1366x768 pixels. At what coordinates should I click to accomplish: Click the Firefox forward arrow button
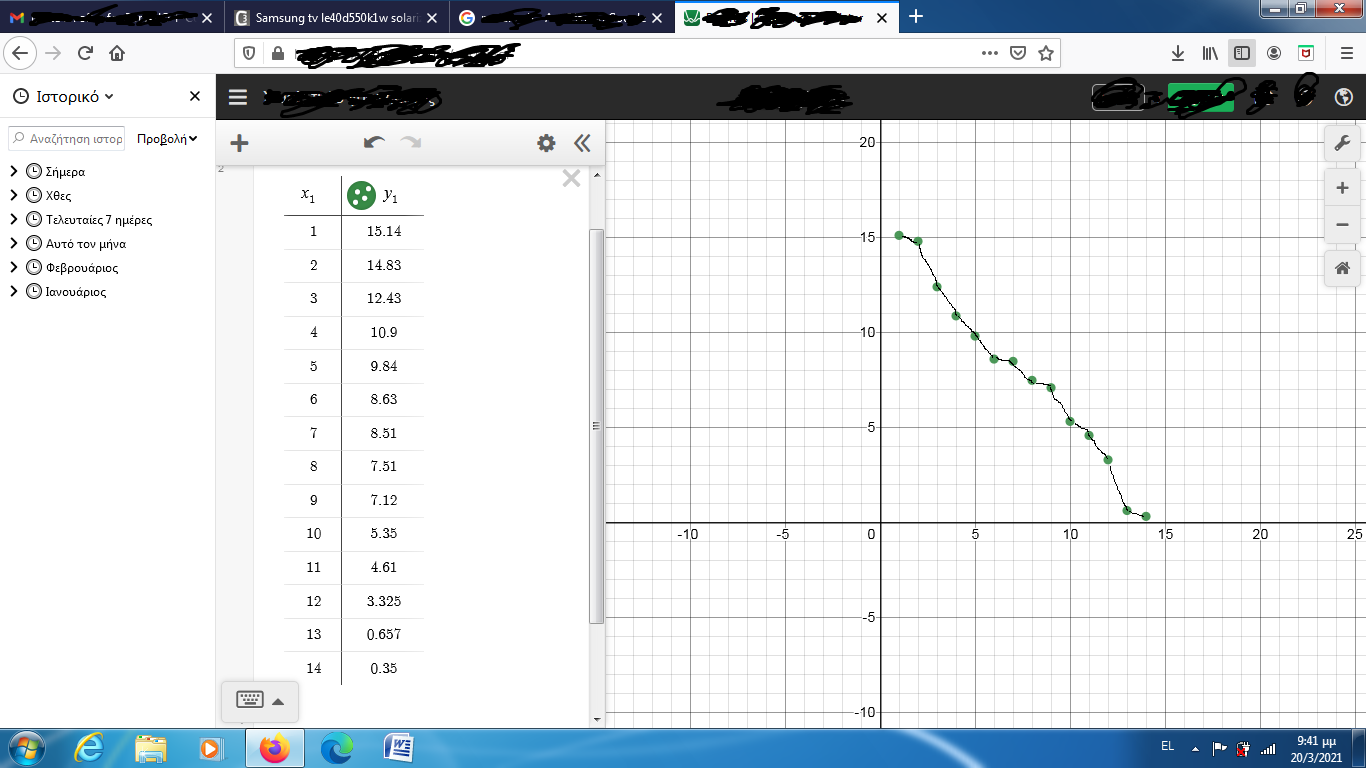click(54, 53)
